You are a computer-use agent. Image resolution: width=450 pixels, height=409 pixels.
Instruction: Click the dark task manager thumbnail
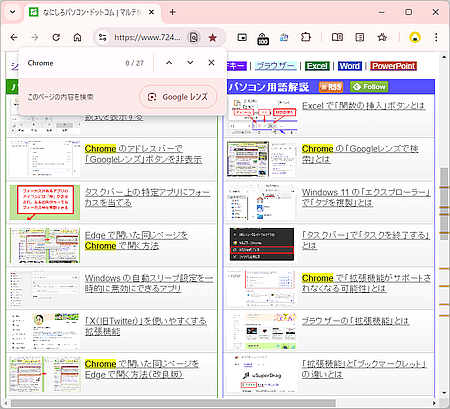262,245
